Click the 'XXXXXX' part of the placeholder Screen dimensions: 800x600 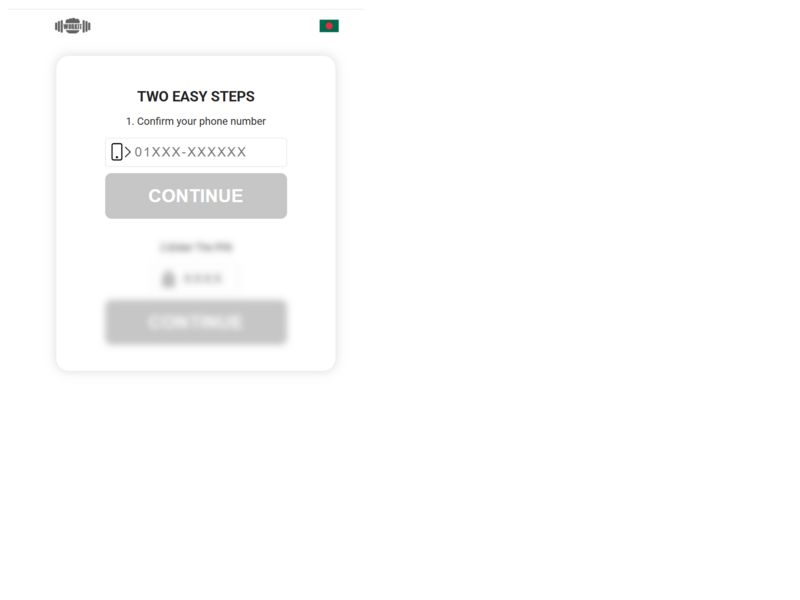pos(217,152)
